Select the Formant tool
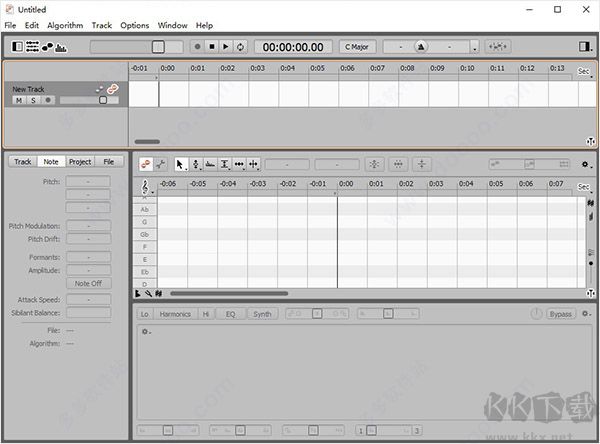600x444 pixels. [x=210, y=164]
